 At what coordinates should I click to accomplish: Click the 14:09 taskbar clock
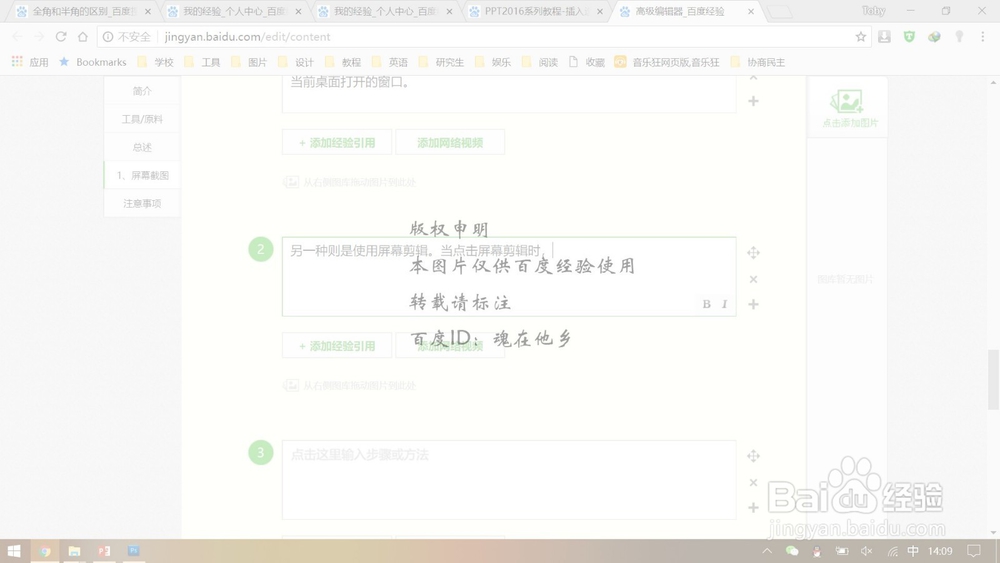pos(940,551)
